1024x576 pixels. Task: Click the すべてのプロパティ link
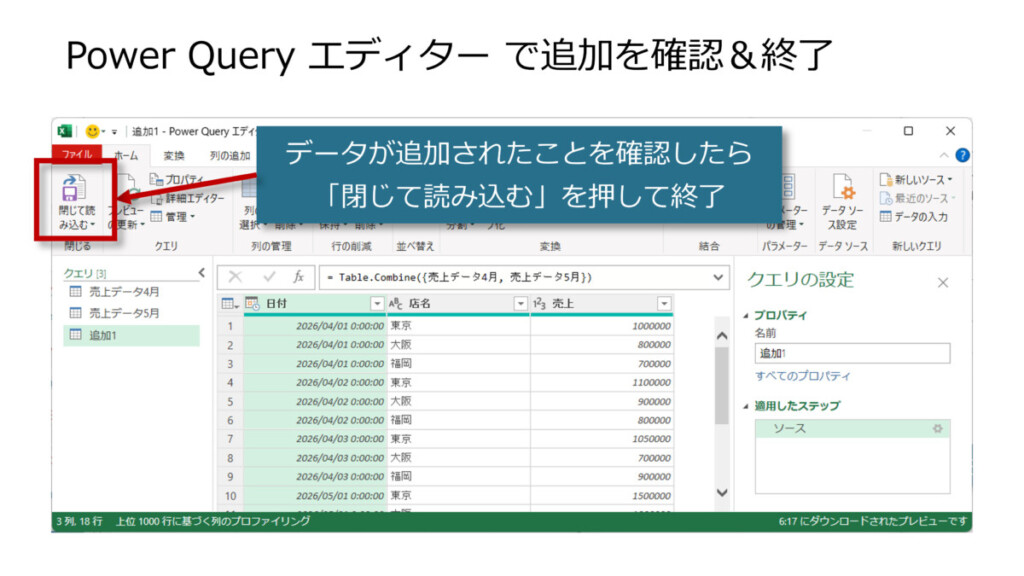tap(803, 376)
